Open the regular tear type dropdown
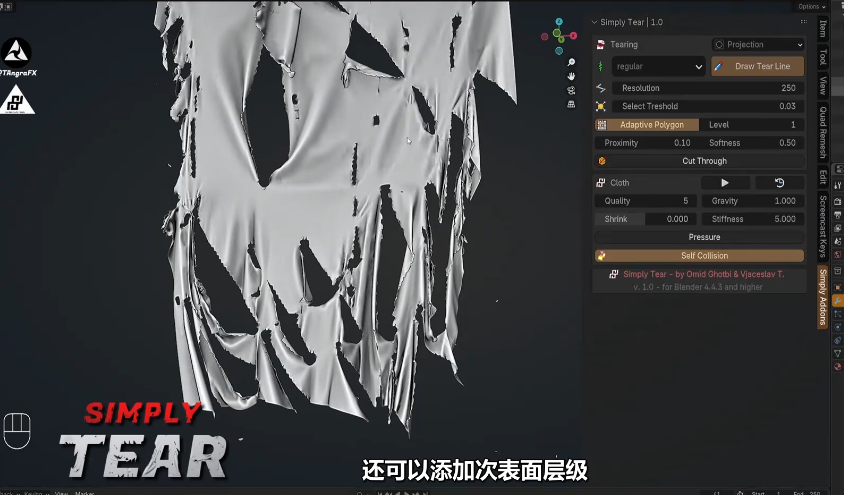Screen dimensions: 844x495 (x=658, y=66)
